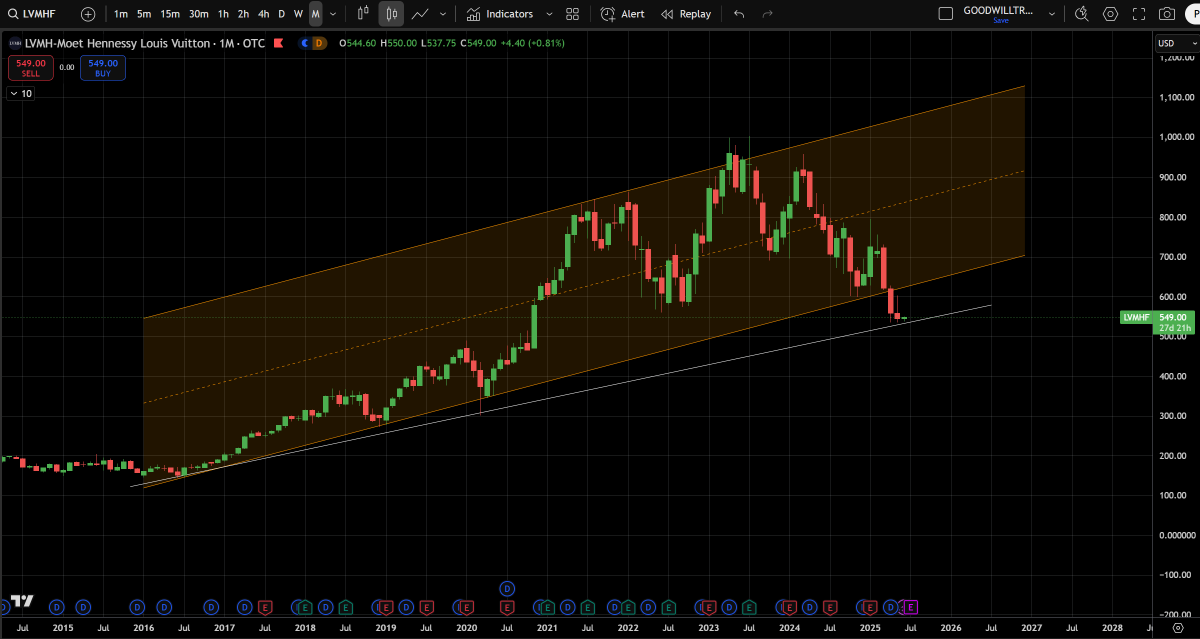Choose the weekly W timeframe

(x=298, y=14)
